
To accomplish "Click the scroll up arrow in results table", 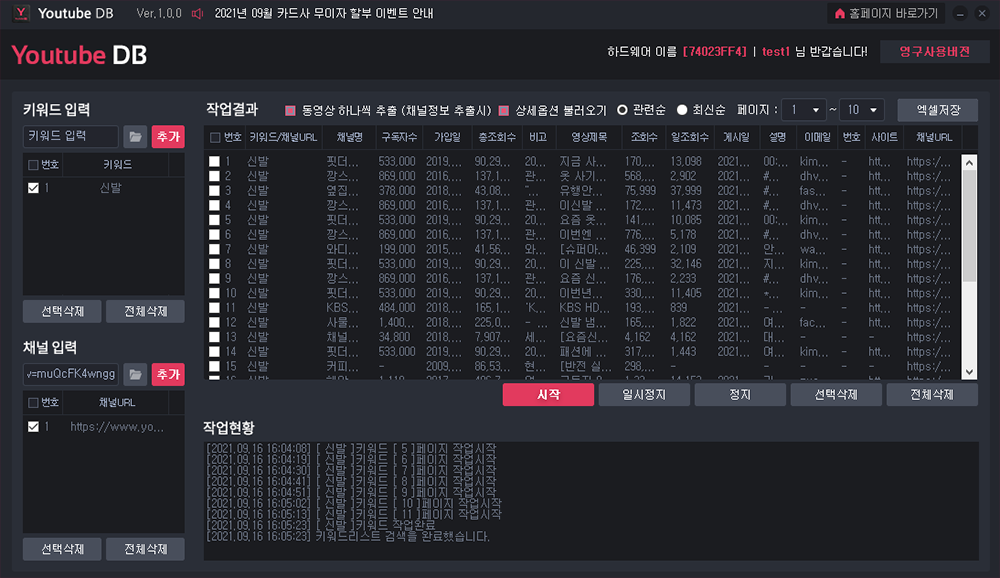I will click(x=968, y=161).
